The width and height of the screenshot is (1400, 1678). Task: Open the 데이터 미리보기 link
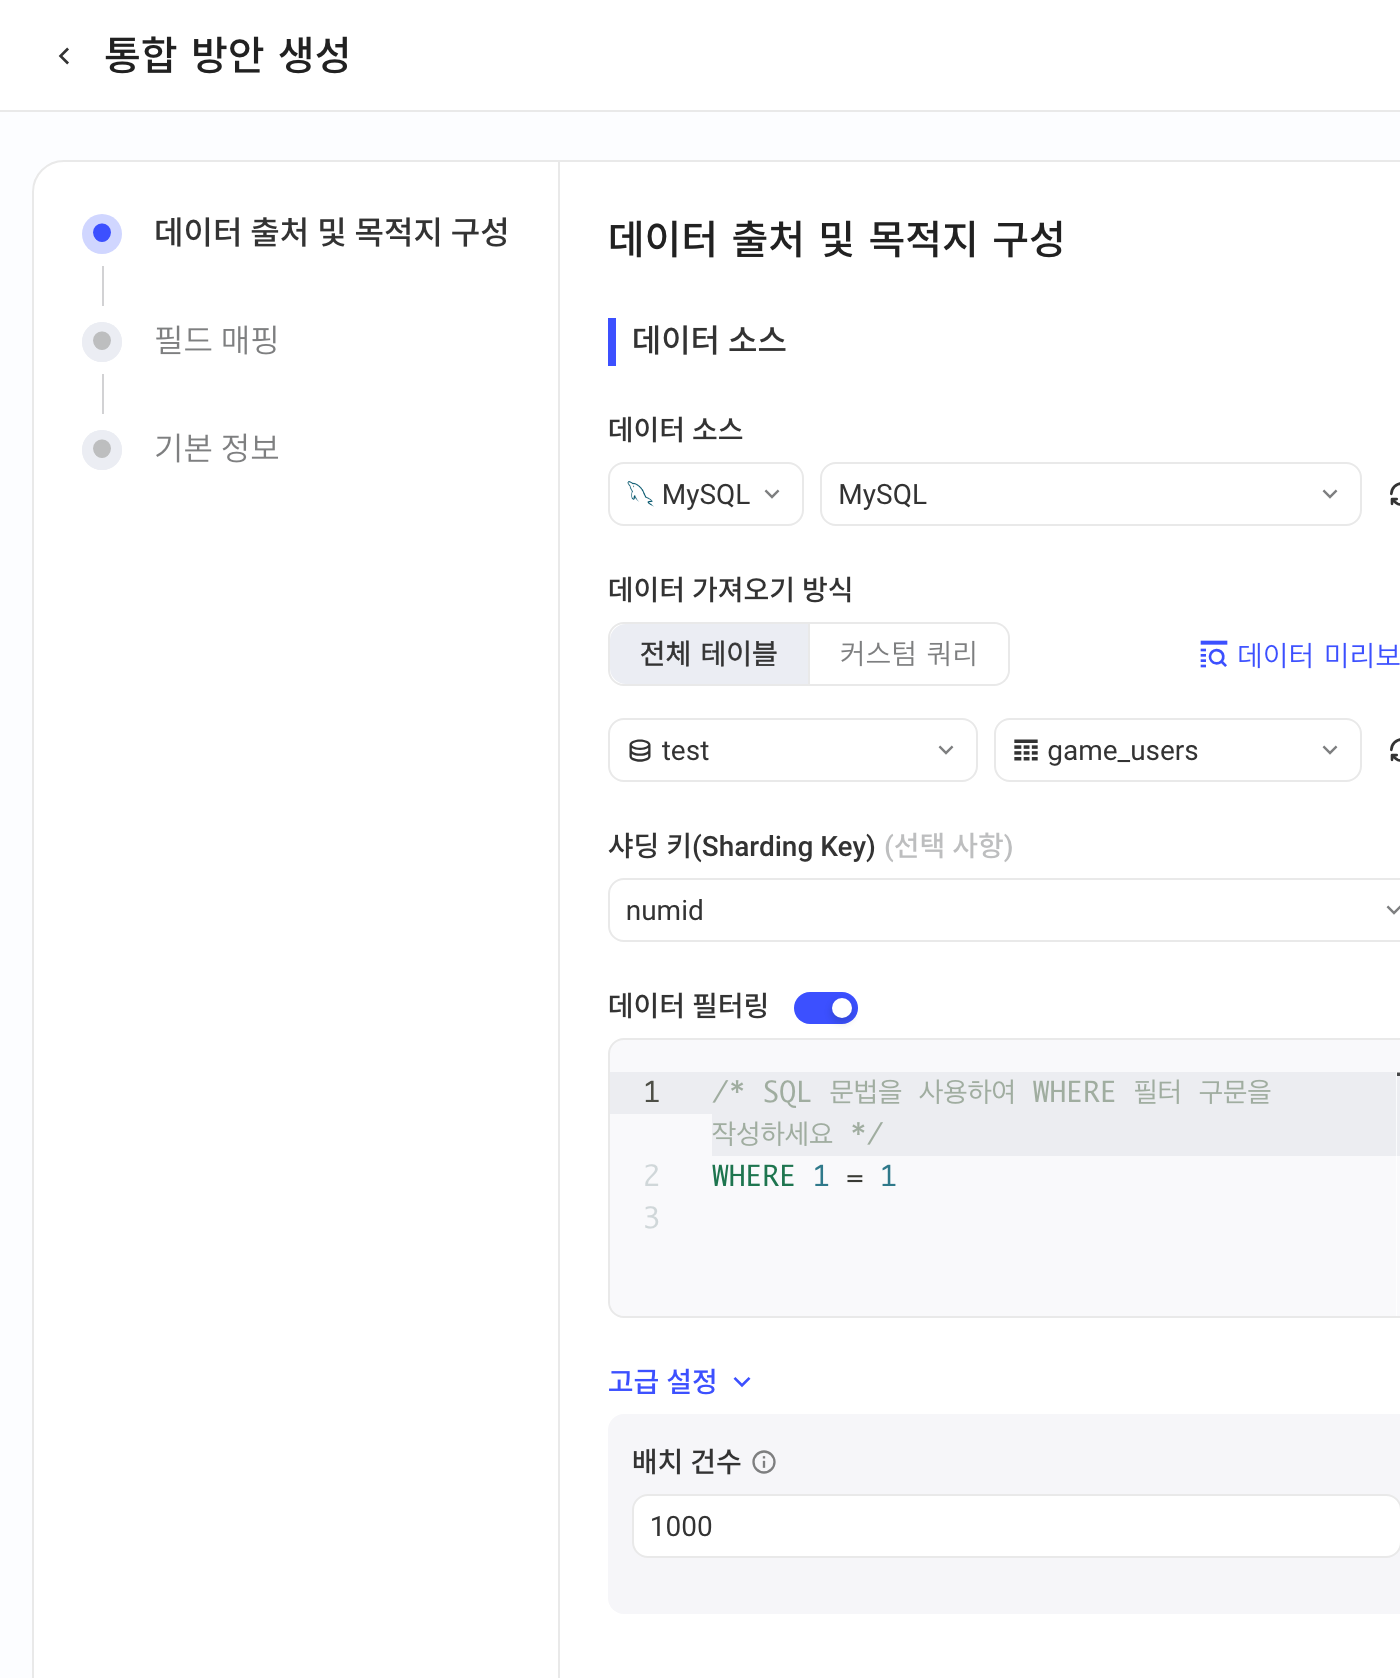click(1299, 654)
